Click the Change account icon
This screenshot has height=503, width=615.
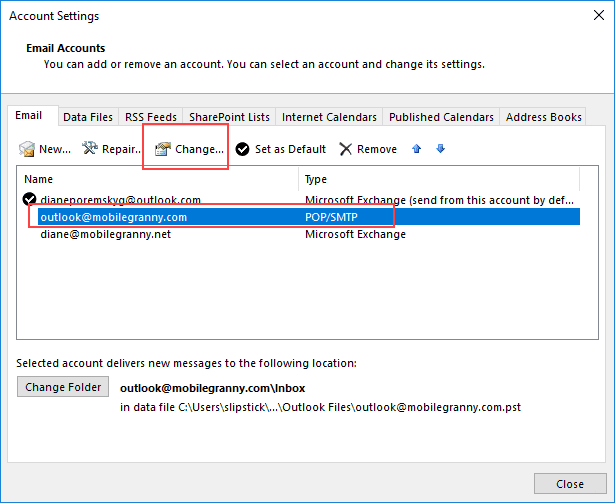[163, 149]
